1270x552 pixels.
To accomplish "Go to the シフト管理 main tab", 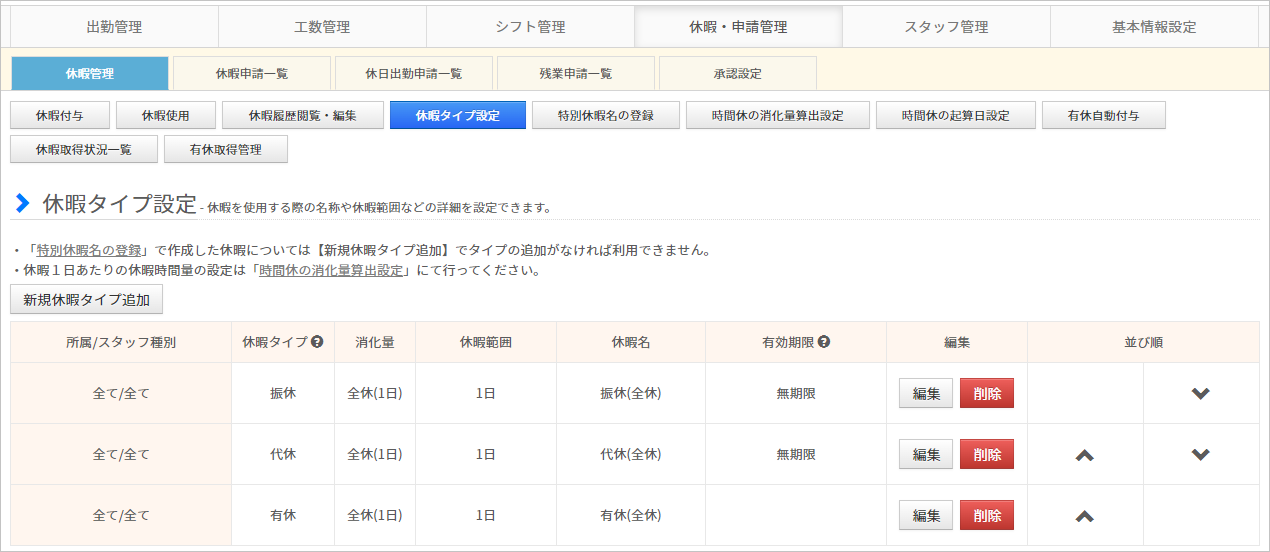I will click(x=530, y=27).
